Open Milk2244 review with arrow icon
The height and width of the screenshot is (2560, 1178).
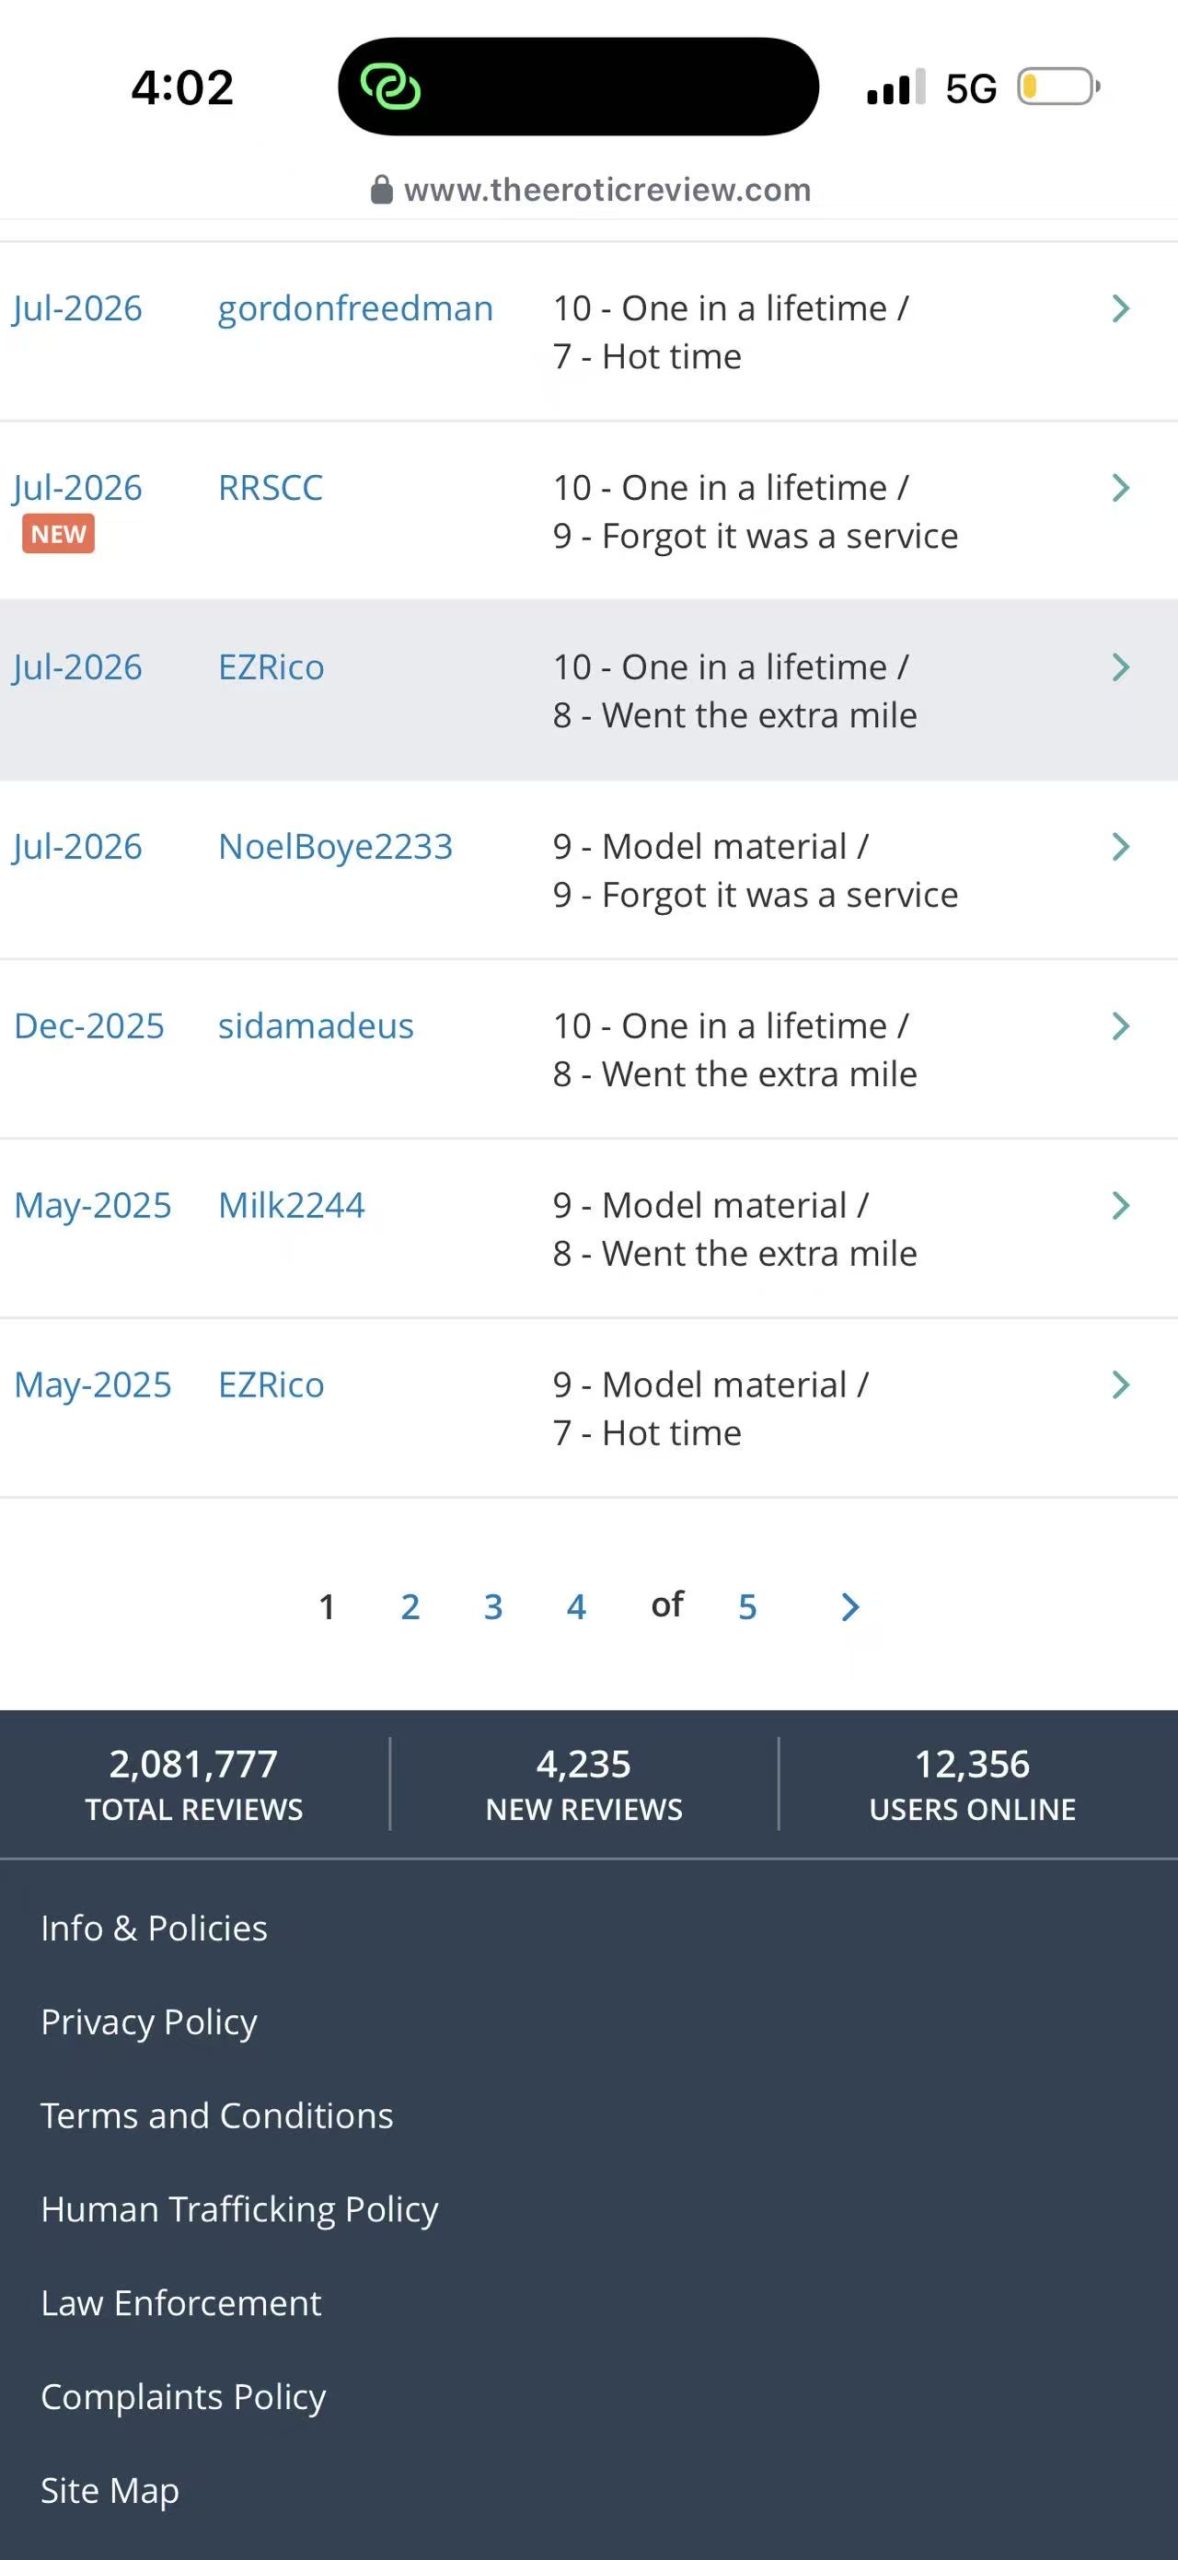1120,1205
